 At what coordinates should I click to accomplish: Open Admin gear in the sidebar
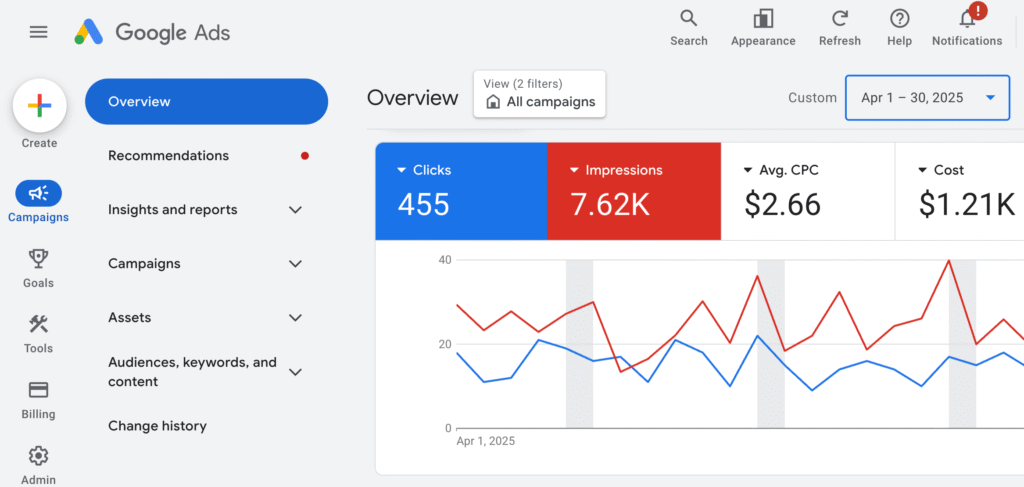point(39,456)
